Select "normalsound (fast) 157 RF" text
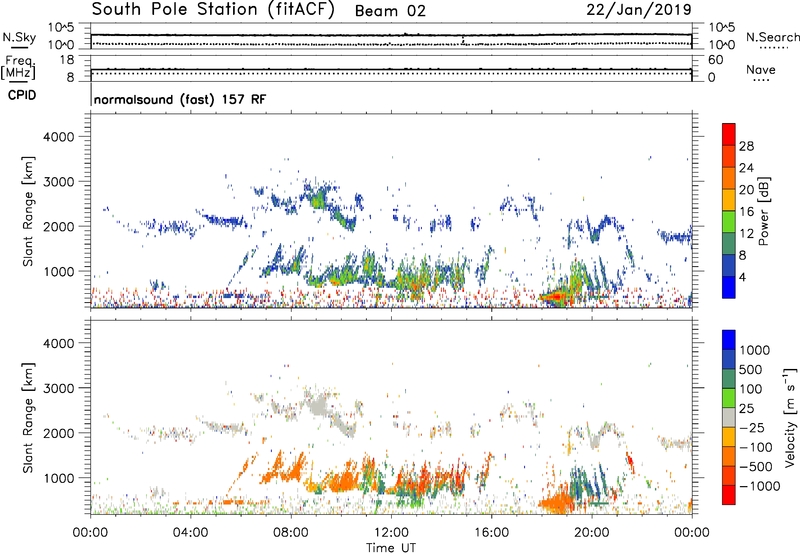The image size is (800, 554). [180, 99]
